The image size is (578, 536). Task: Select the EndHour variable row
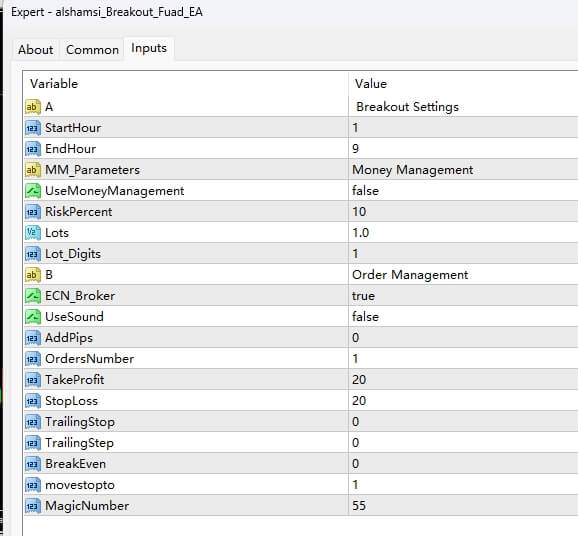(301, 149)
